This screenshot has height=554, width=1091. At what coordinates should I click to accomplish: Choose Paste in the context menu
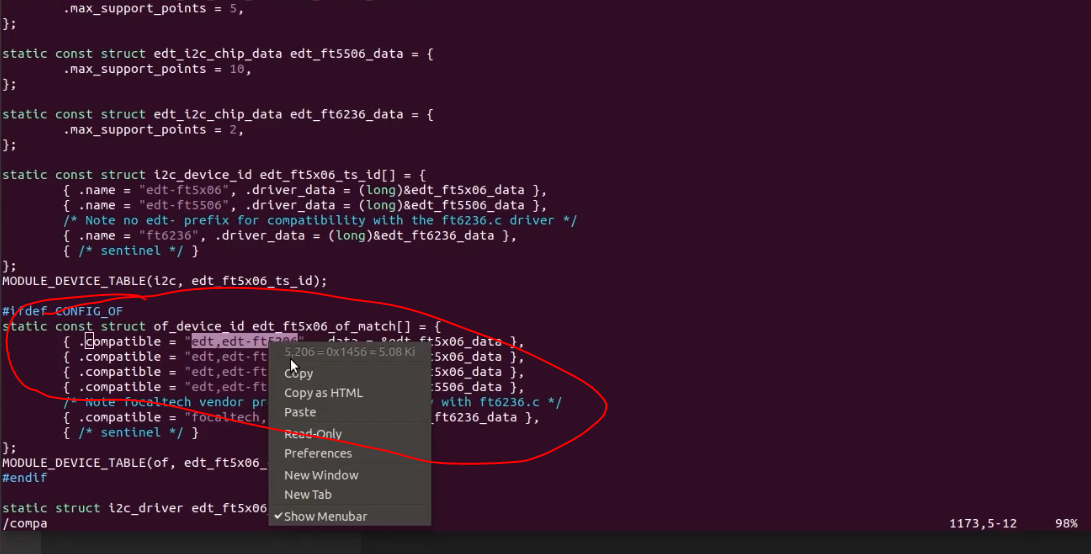(x=300, y=412)
